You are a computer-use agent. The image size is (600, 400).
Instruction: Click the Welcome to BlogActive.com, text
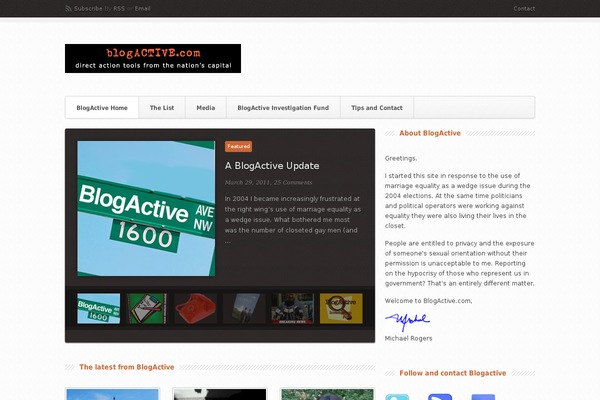(428, 301)
